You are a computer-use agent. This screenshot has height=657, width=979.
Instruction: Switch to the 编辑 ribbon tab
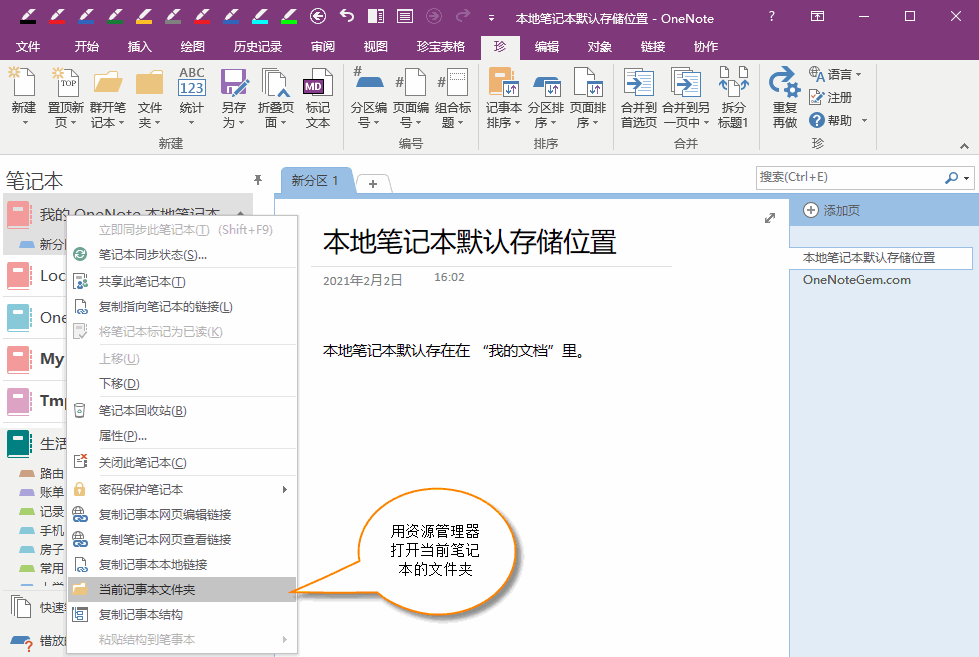(547, 47)
